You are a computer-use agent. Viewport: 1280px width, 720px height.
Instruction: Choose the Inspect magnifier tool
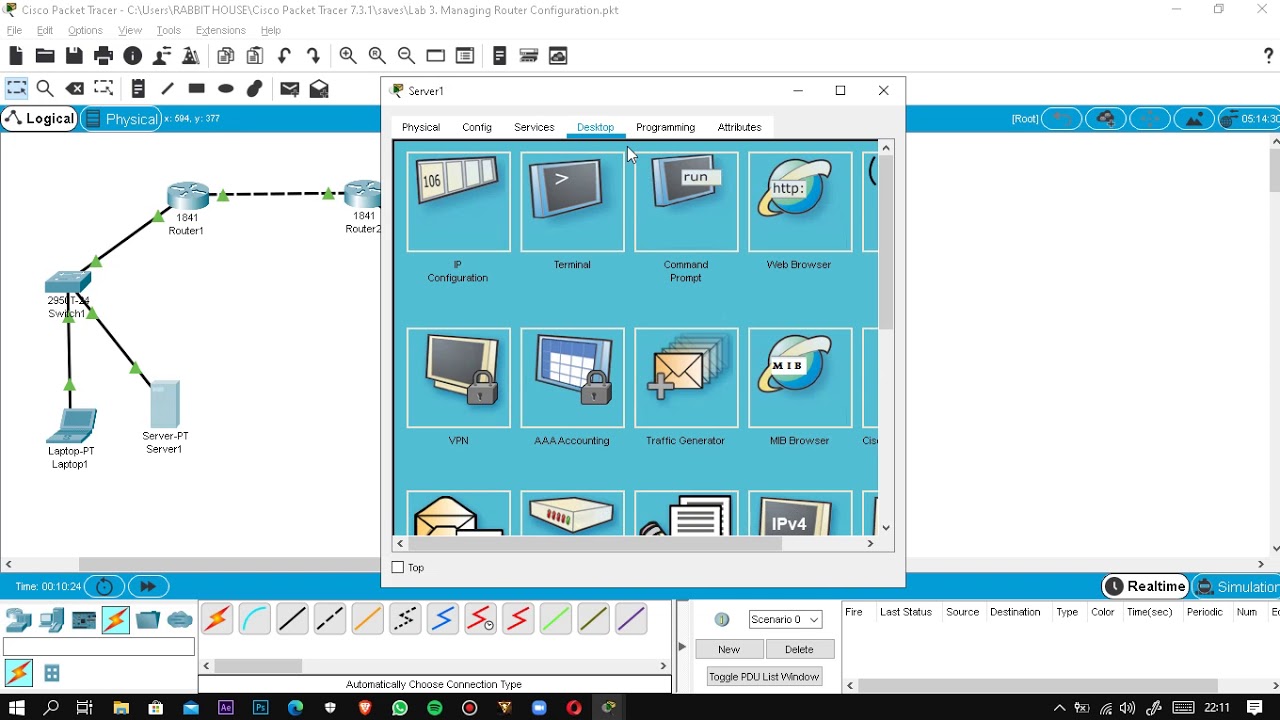tap(45, 89)
